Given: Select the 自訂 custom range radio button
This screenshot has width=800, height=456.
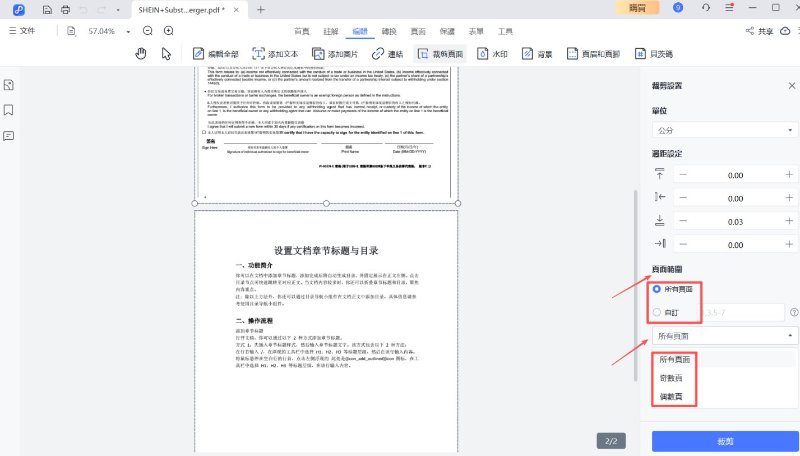Looking at the screenshot, I should coord(657,312).
